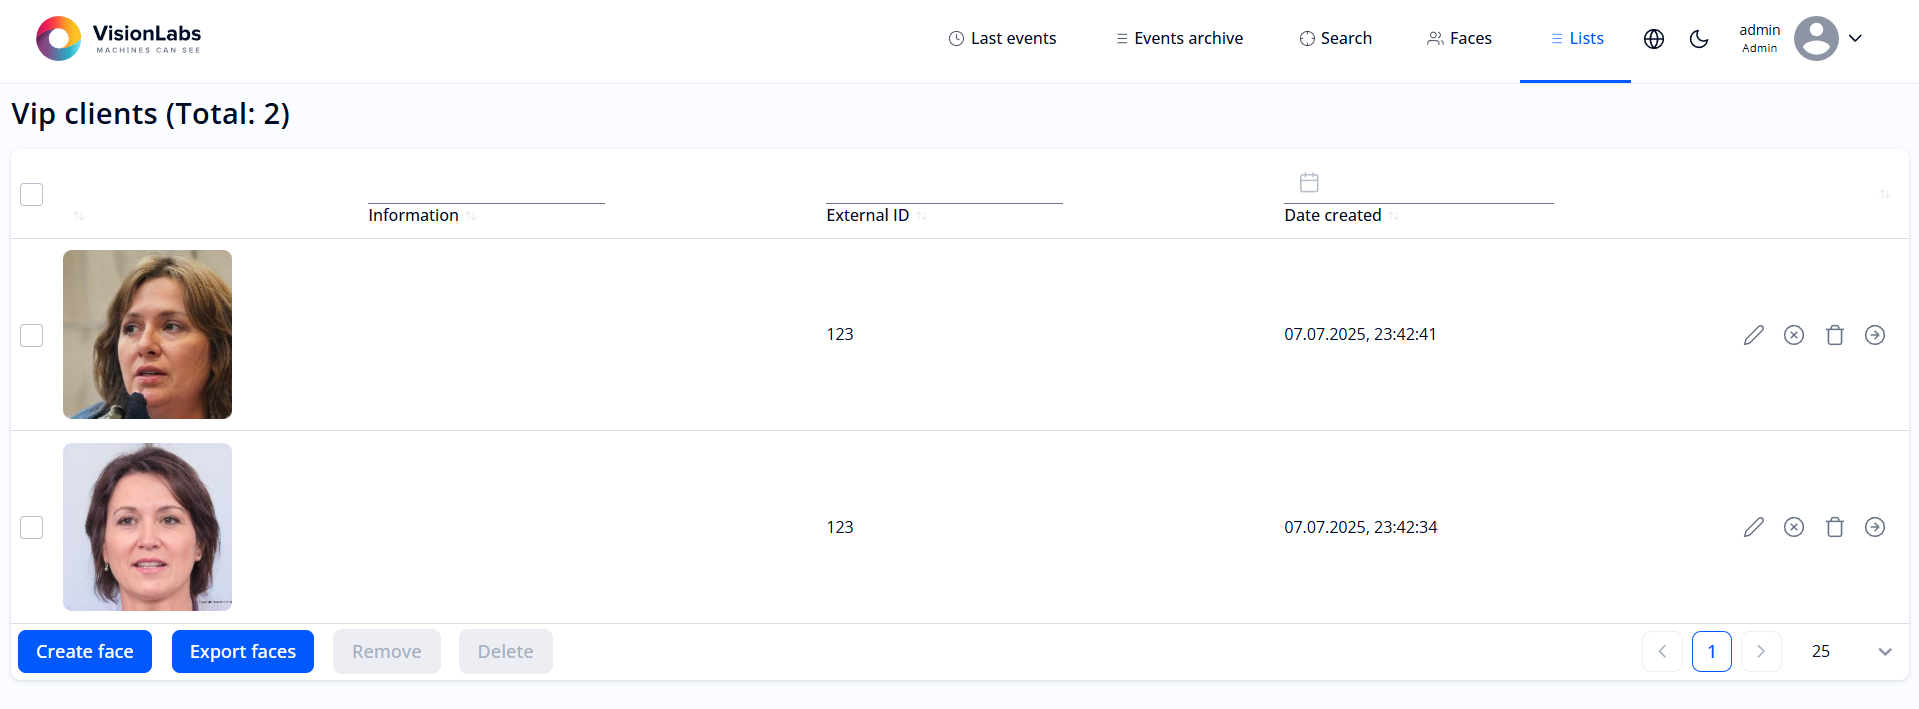Expand the admin user menu chevron
The height and width of the screenshot is (709, 1919).
1855,39
